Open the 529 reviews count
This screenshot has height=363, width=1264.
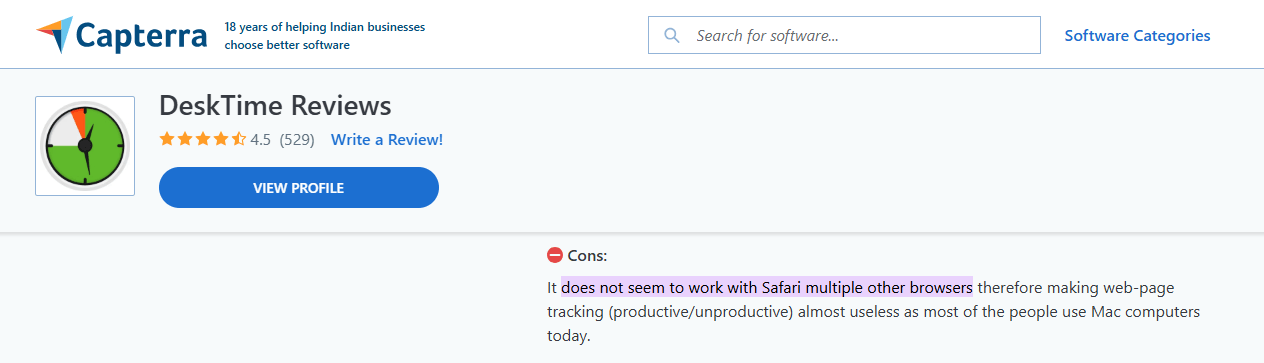point(297,140)
